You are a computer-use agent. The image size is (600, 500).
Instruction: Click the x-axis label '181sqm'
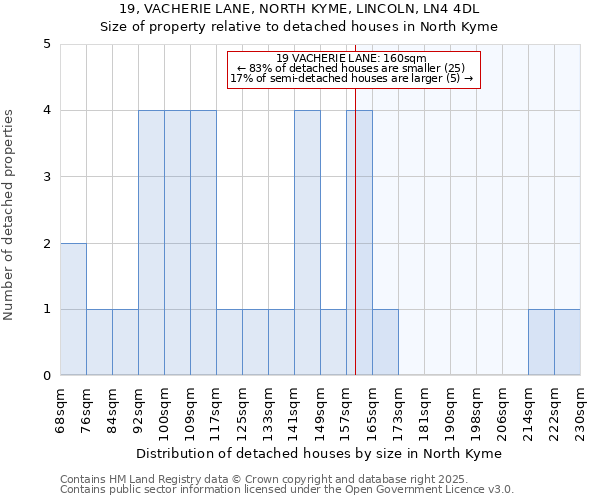pos(424,415)
